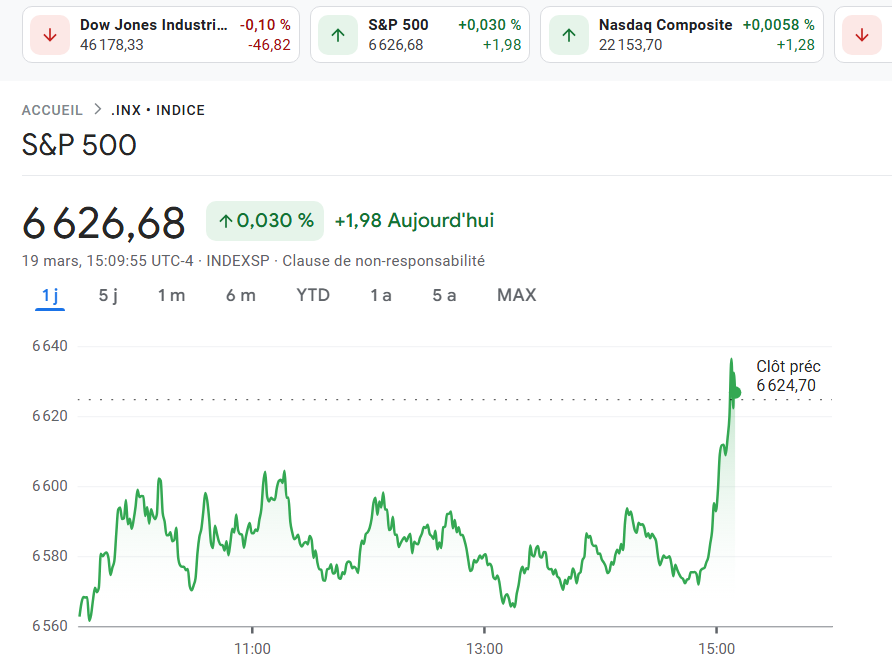The width and height of the screenshot is (892, 672).
Task: Open the S&P 500 ticker card
Action: [420, 35]
